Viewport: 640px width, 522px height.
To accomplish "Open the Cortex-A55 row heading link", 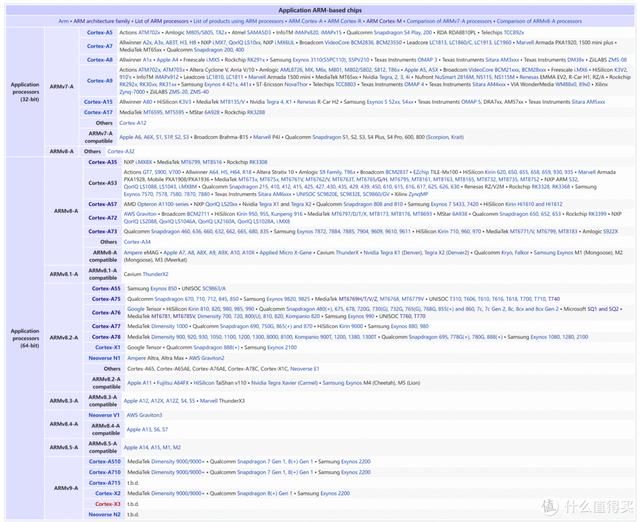I will tap(106, 288).
